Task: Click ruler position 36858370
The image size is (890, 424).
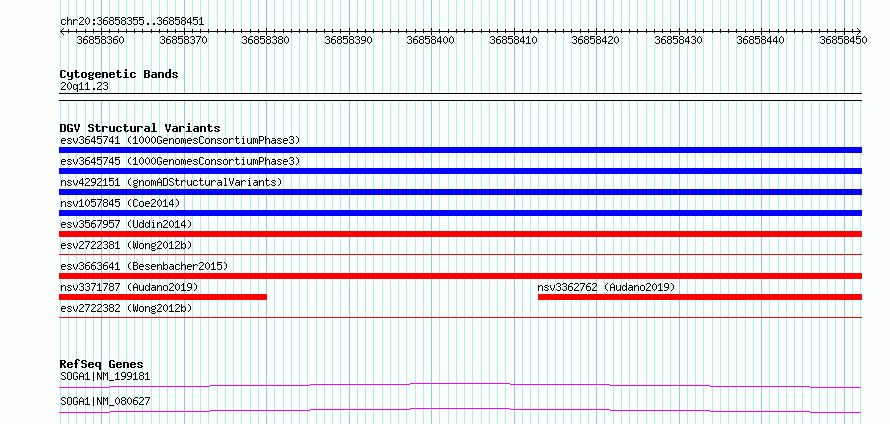Action: pyautogui.click(x=183, y=40)
